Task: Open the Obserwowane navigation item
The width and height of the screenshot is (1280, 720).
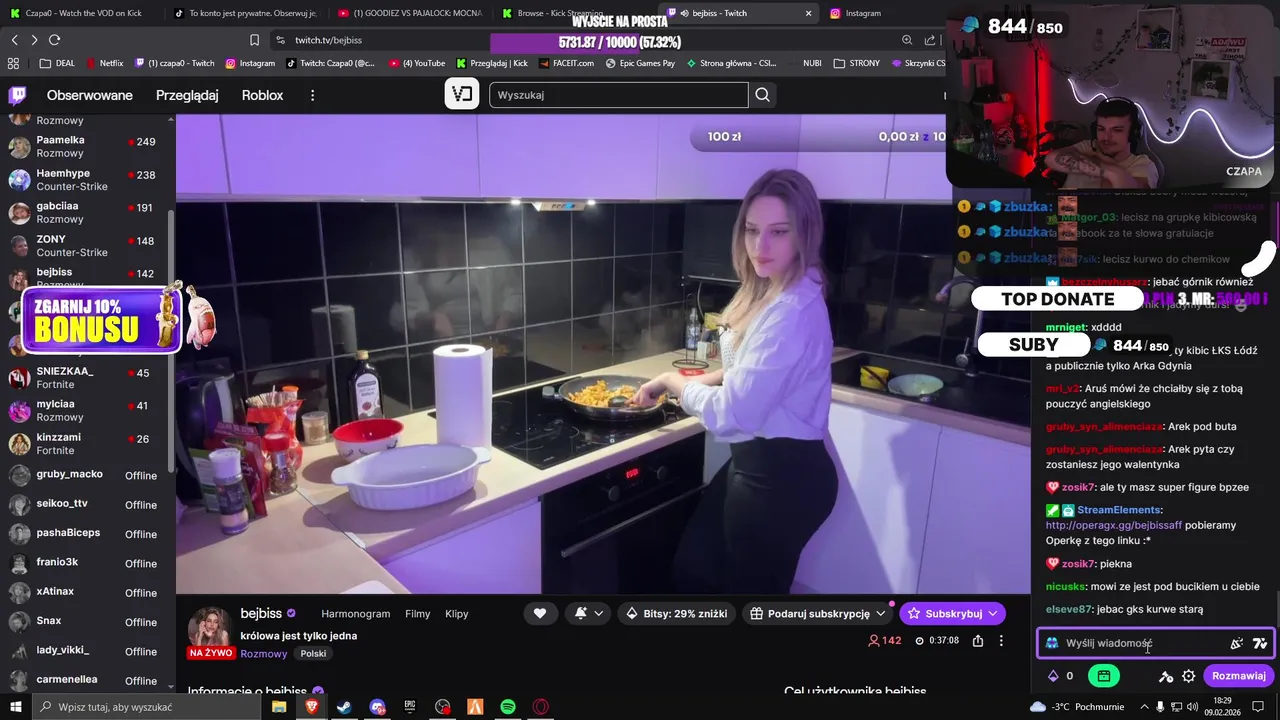Action: [x=90, y=95]
